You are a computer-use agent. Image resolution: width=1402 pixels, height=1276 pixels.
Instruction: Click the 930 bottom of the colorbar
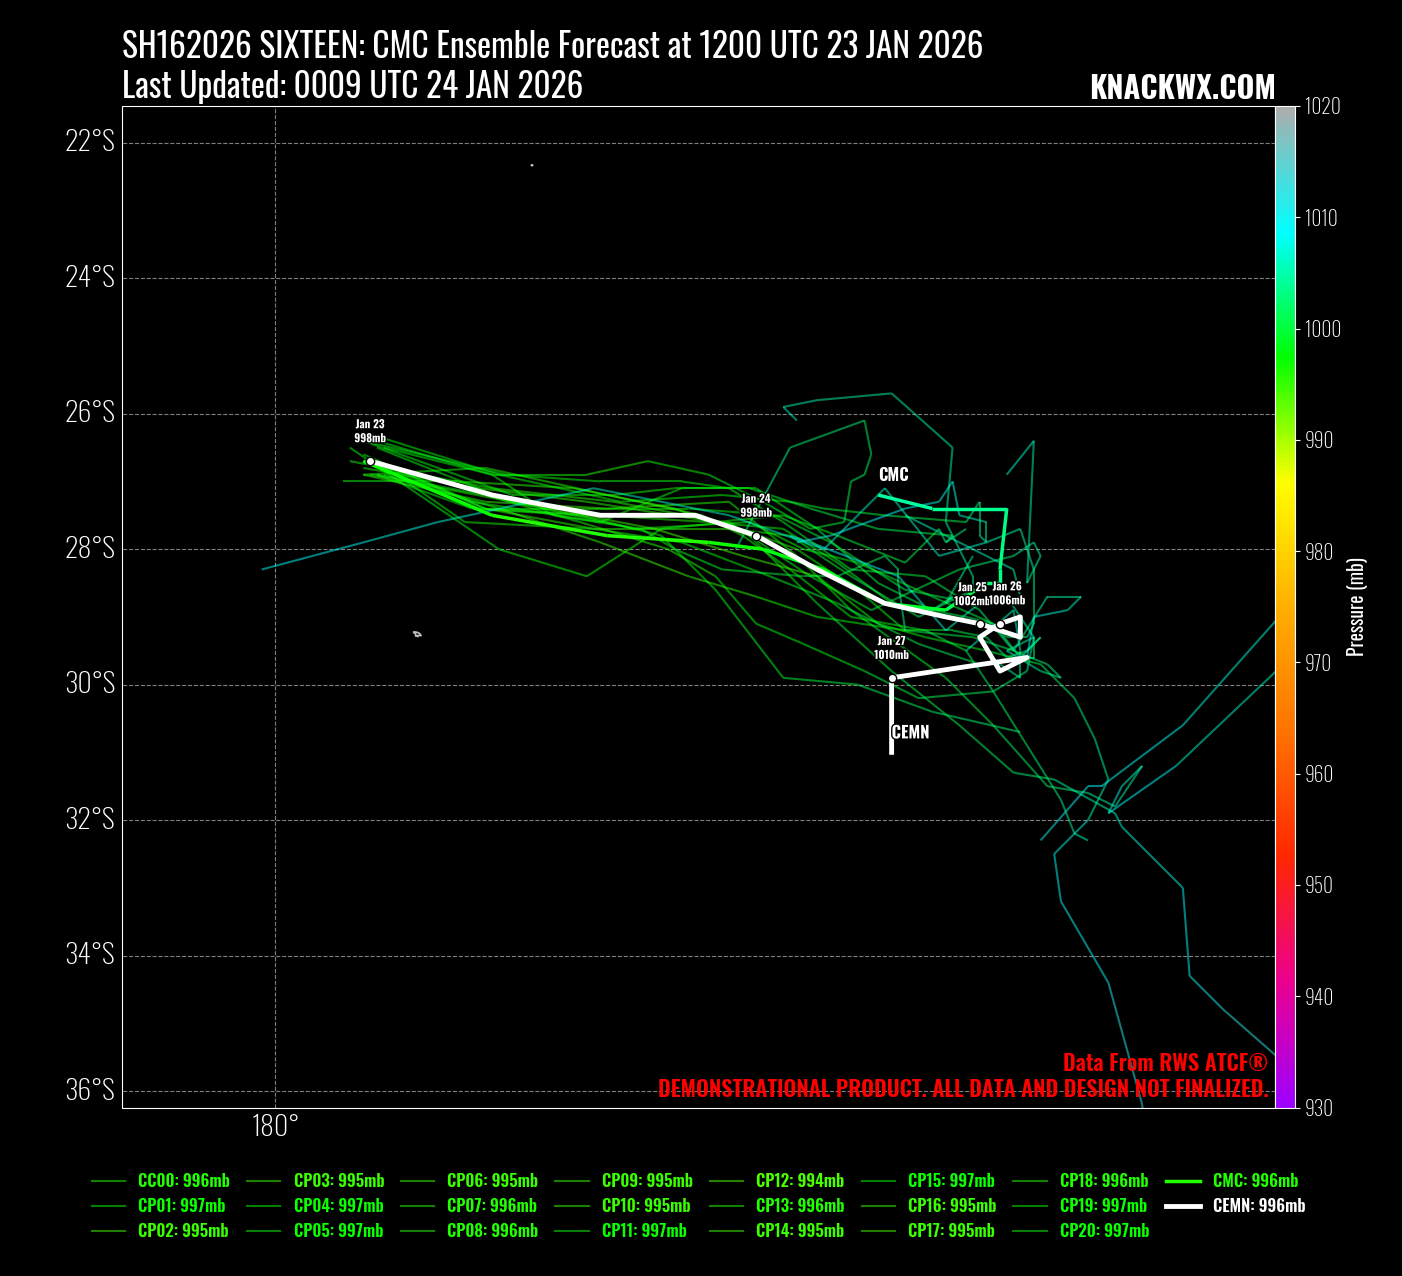point(1285,1105)
